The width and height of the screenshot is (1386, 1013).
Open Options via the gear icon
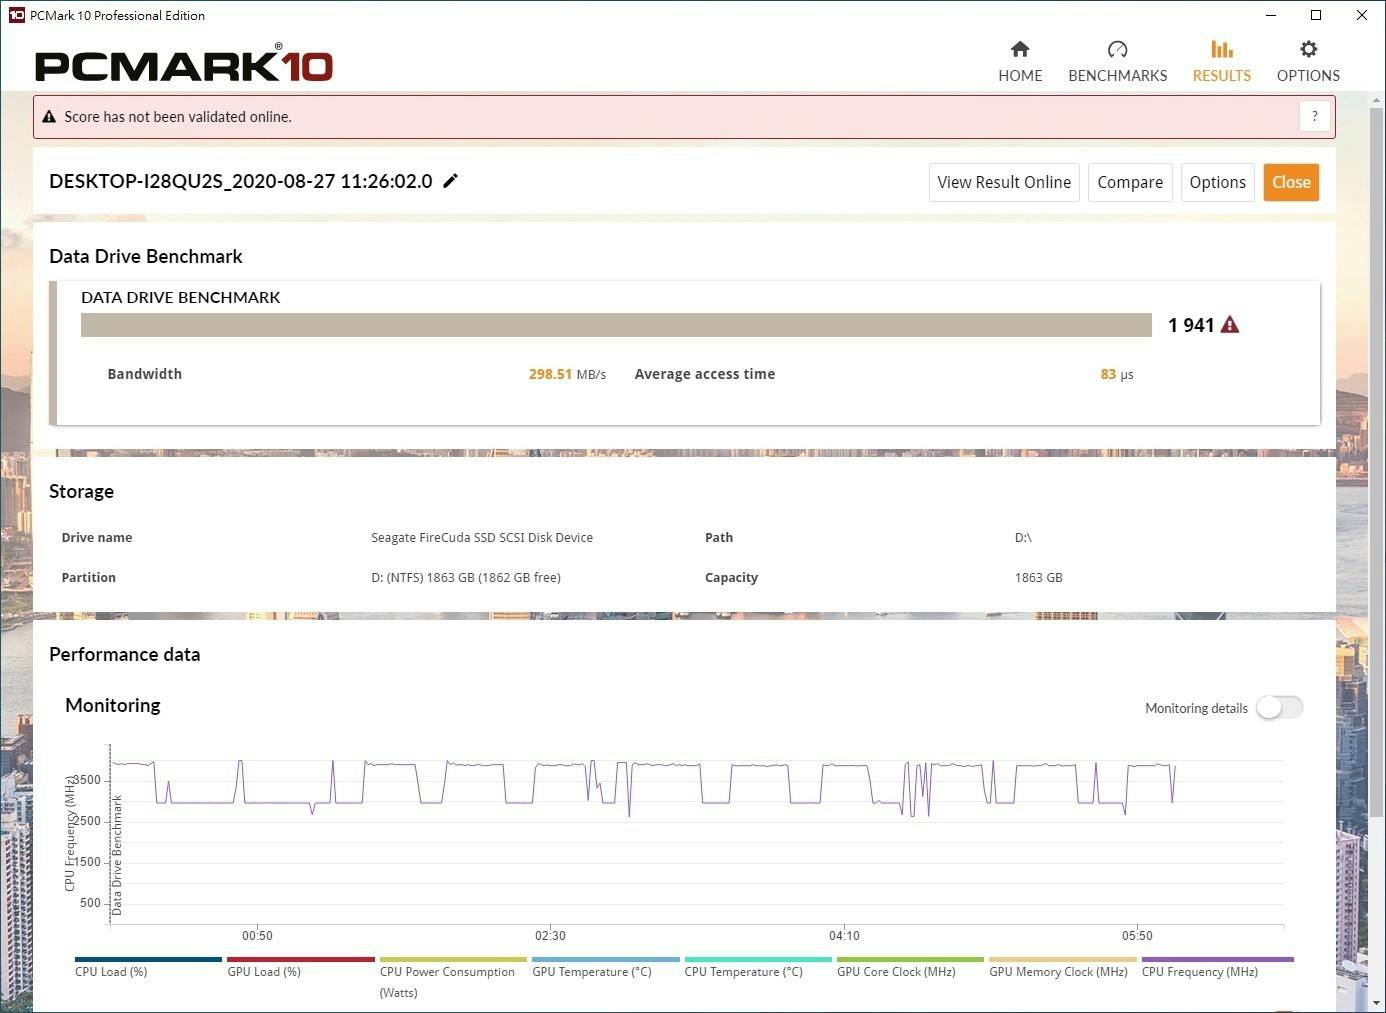1307,50
